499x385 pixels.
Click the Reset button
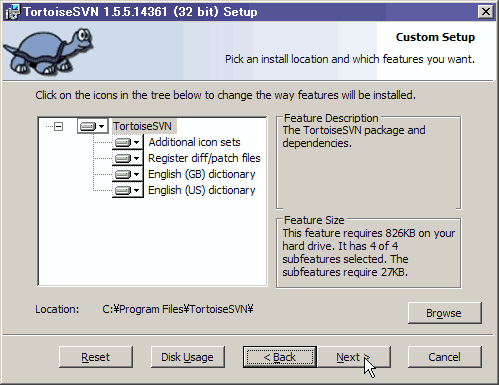pos(96,357)
